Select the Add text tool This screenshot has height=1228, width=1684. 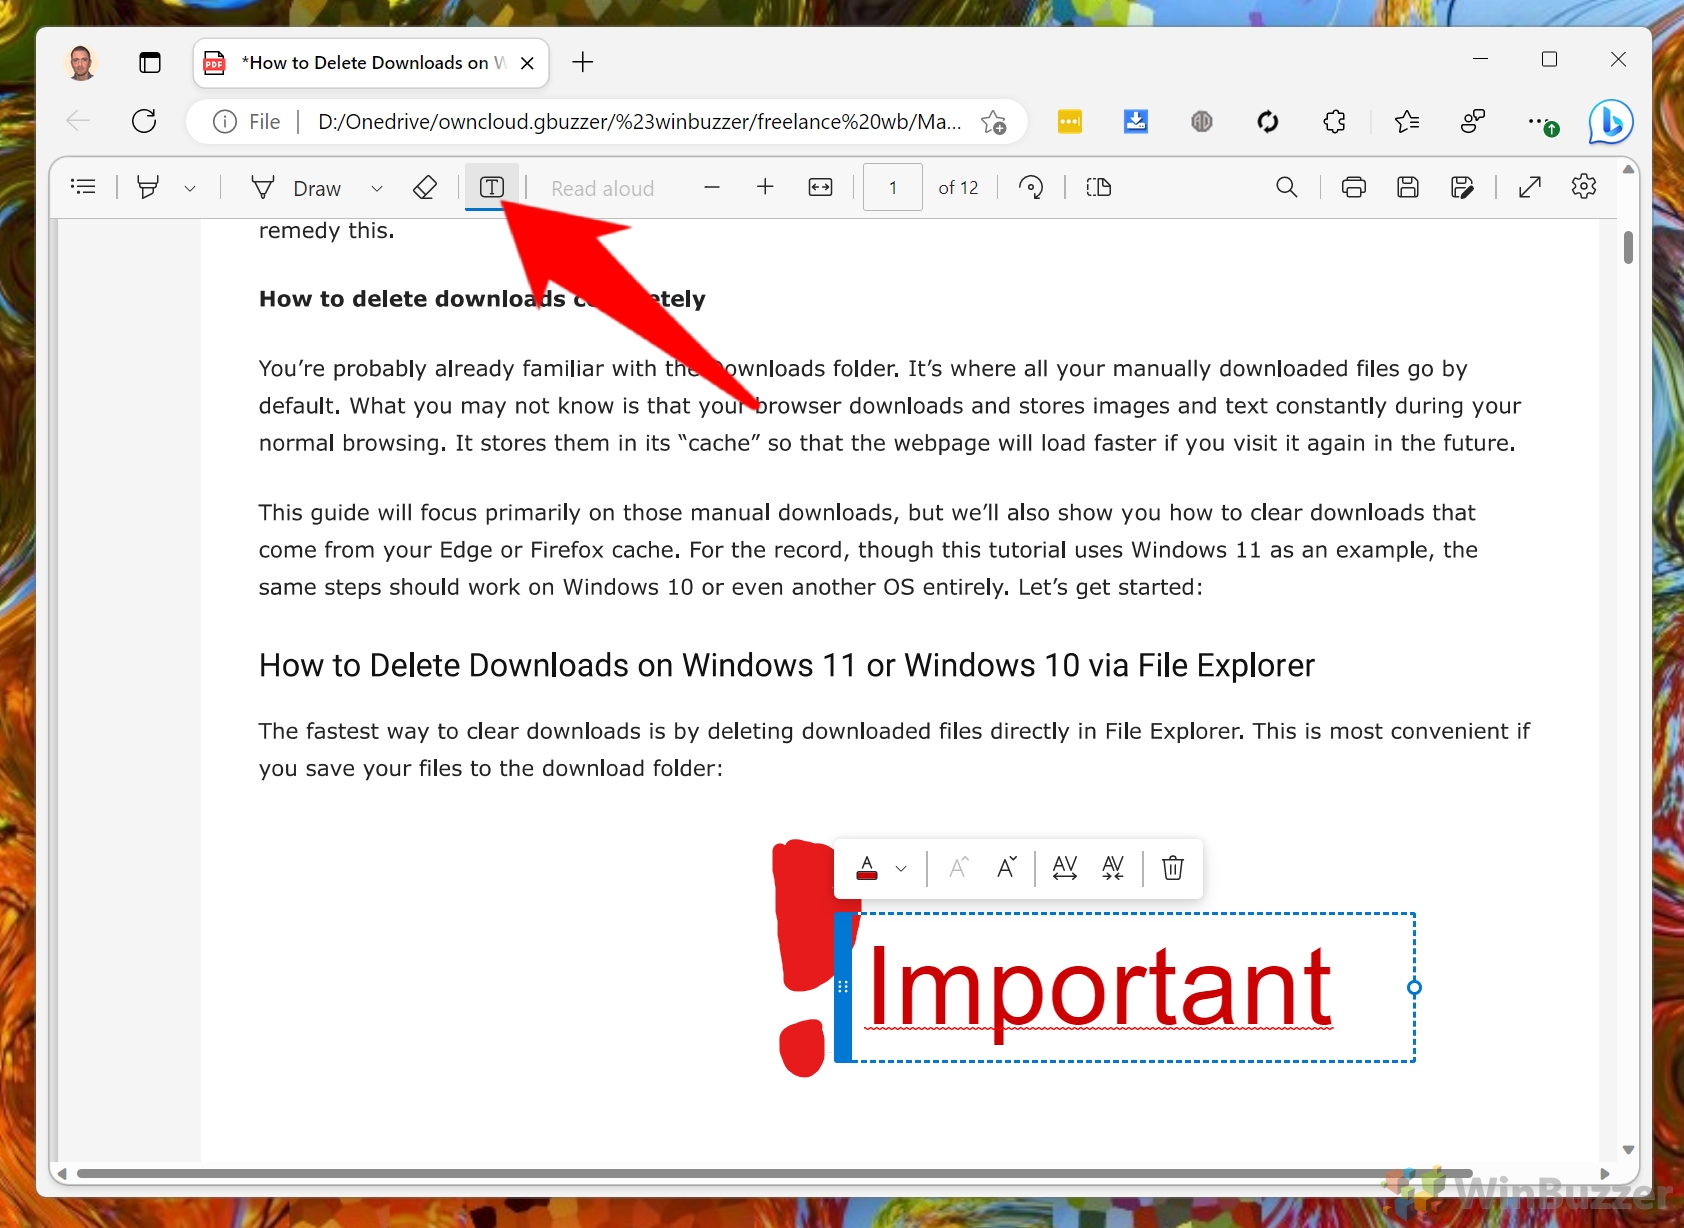point(492,187)
